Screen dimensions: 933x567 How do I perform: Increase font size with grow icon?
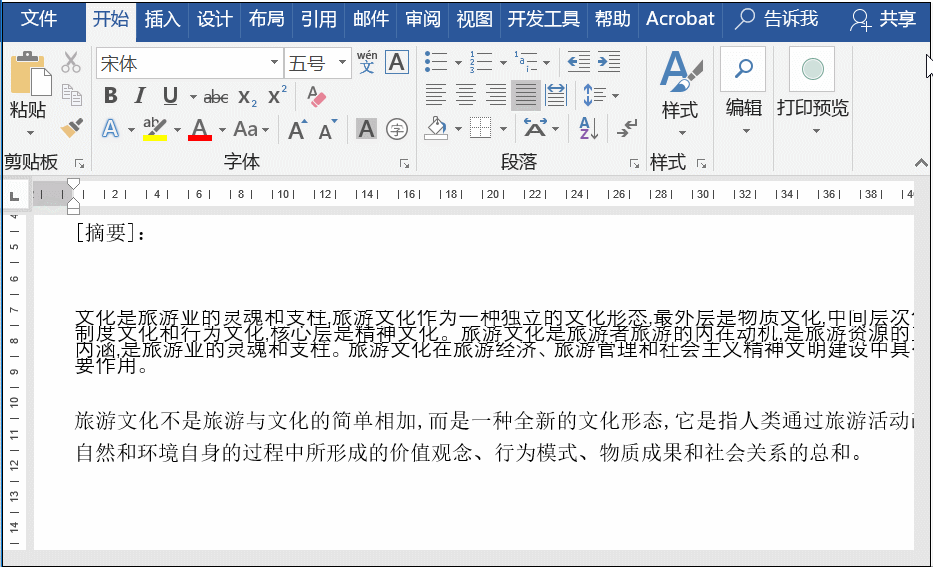point(297,129)
